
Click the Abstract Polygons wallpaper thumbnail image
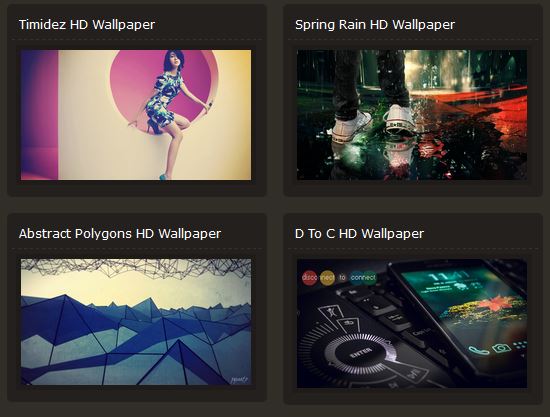(x=136, y=322)
